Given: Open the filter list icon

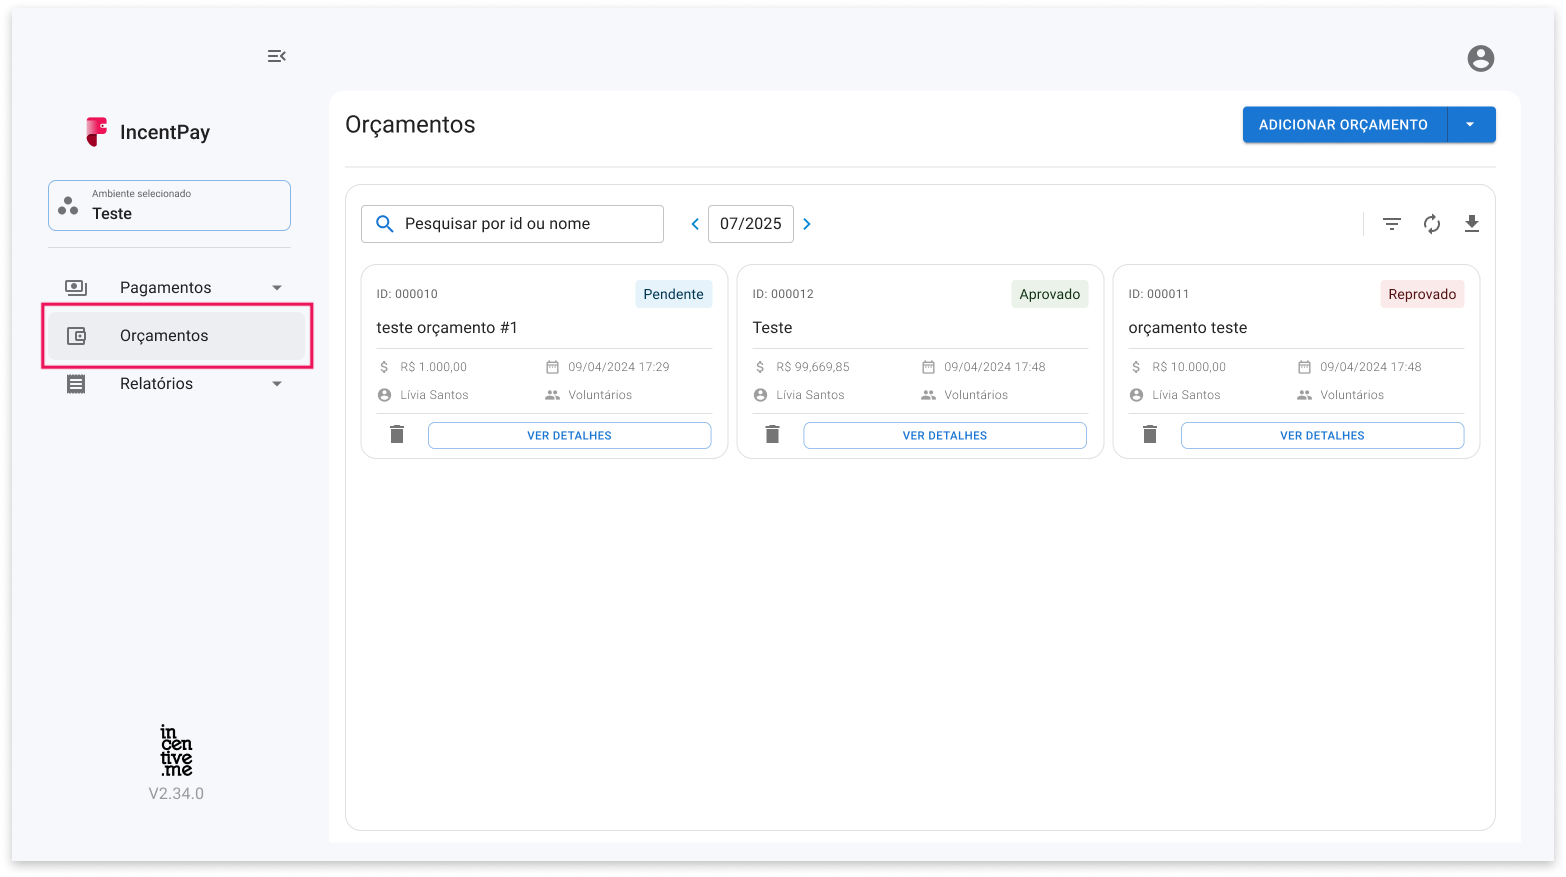Looking at the screenshot, I should [x=1392, y=224].
